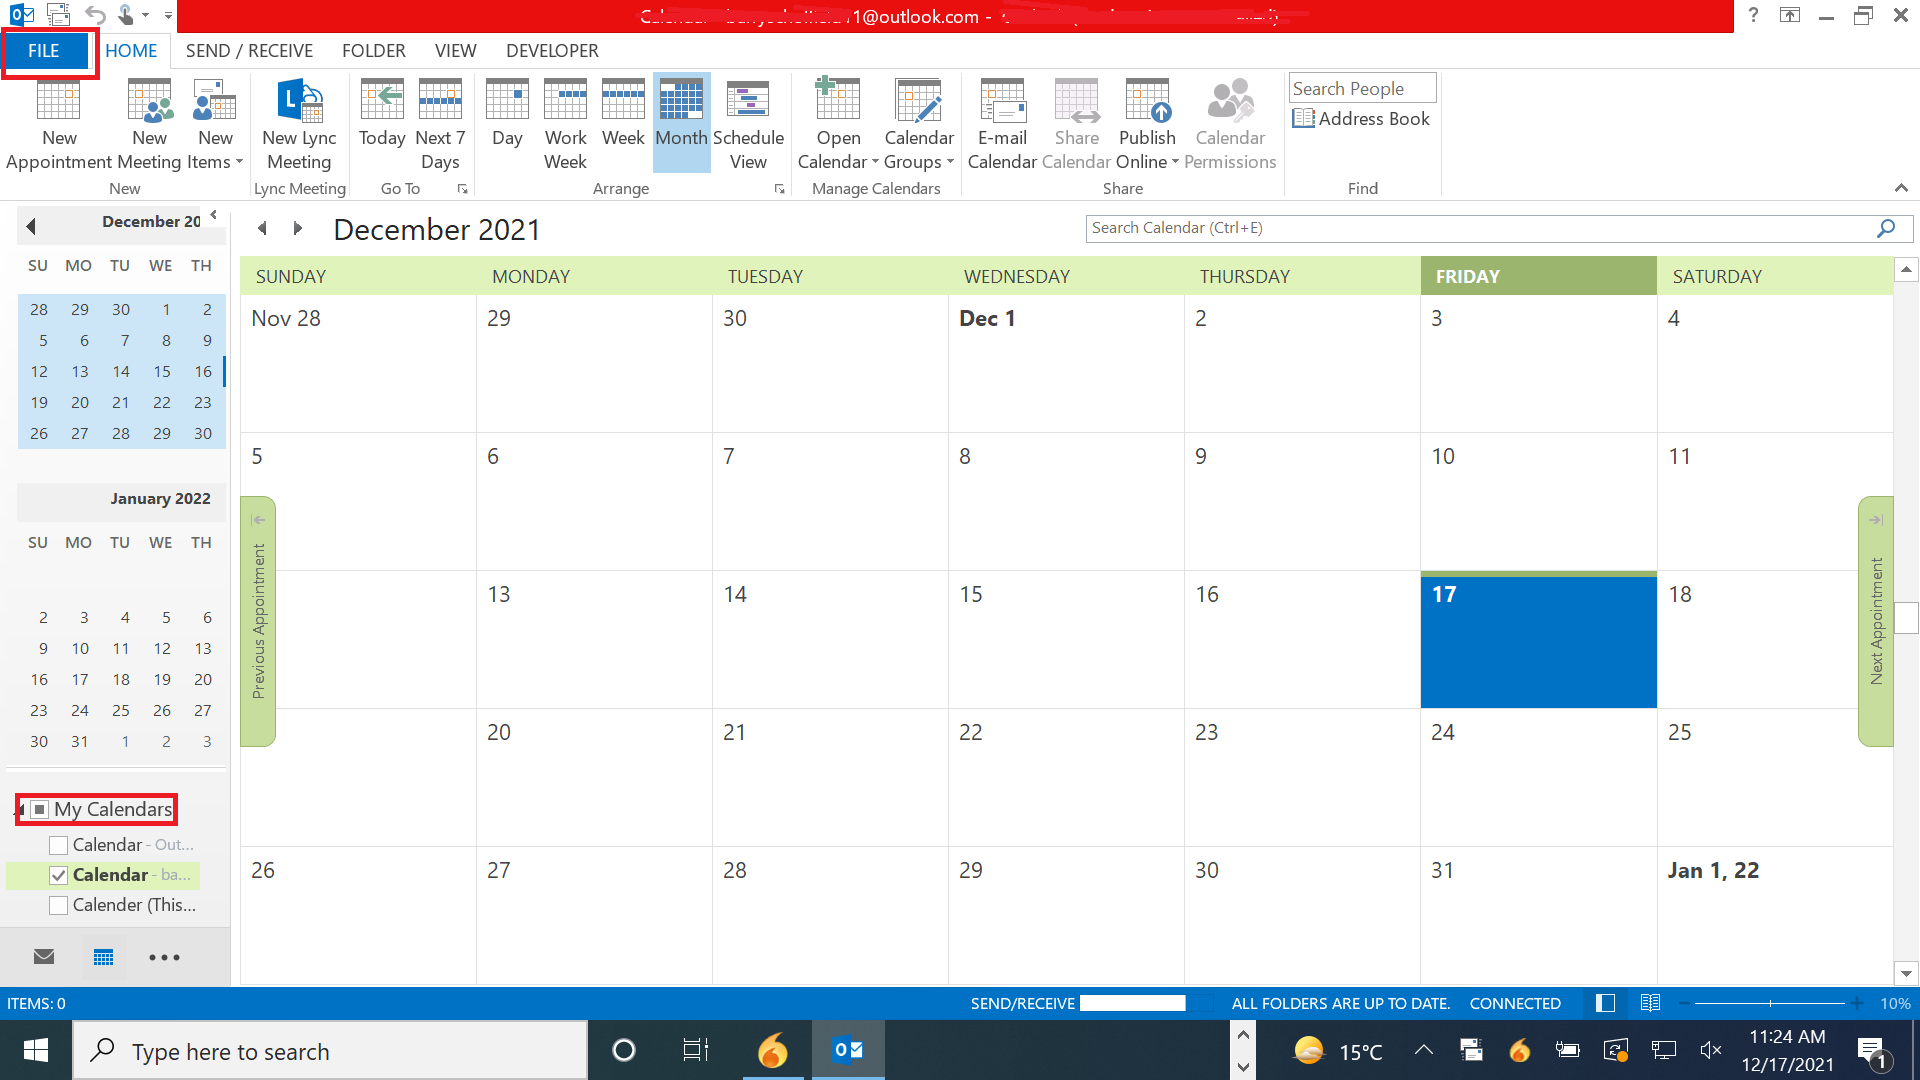
Task: Click the search magnifier icon
Action: (1885, 228)
